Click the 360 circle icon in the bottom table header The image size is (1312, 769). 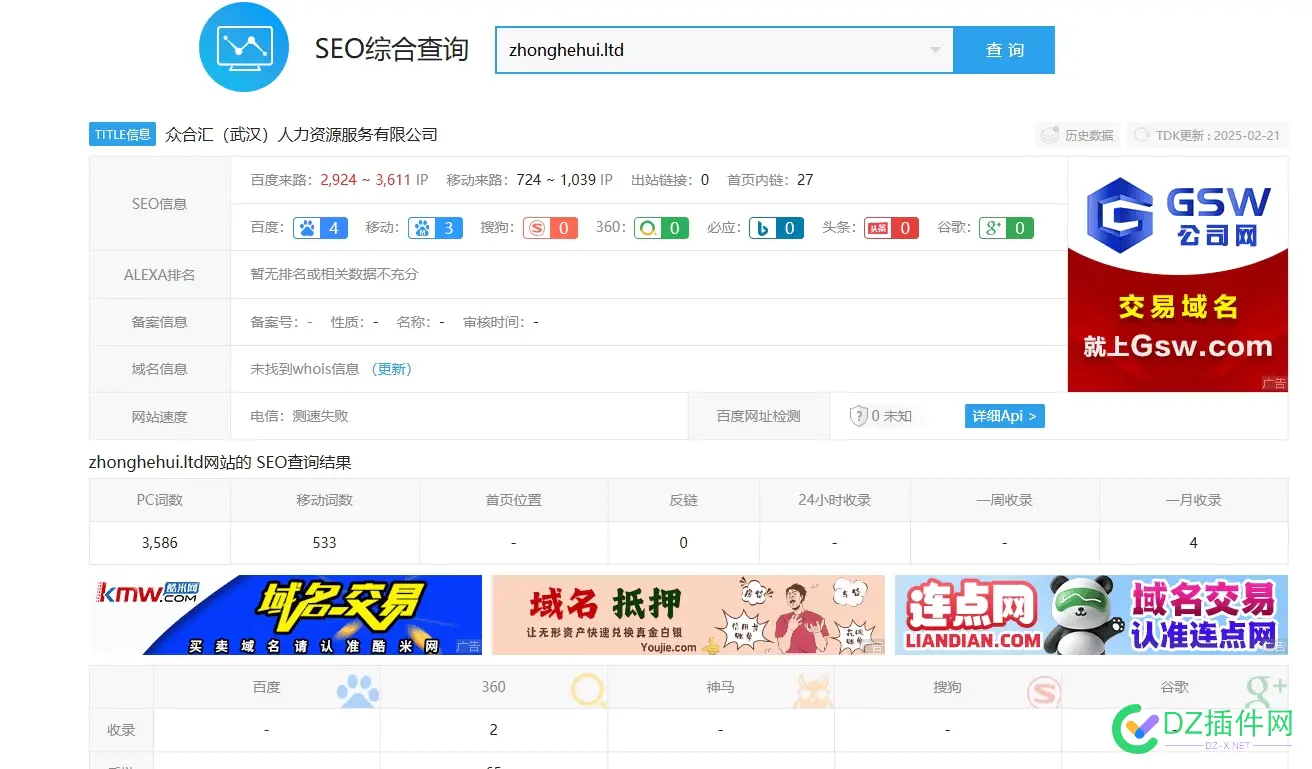pyautogui.click(x=588, y=686)
